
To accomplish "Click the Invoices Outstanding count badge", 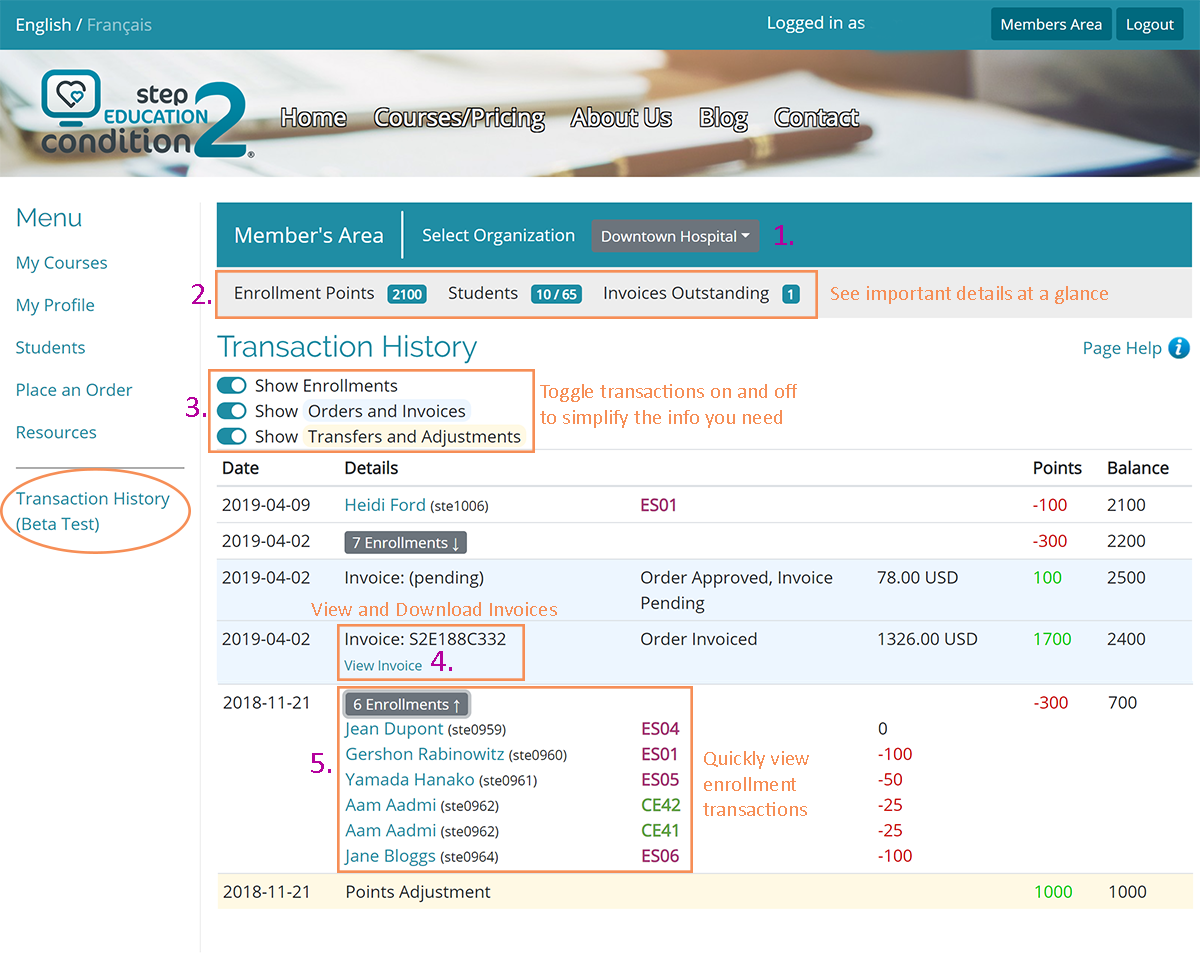I will 790,294.
